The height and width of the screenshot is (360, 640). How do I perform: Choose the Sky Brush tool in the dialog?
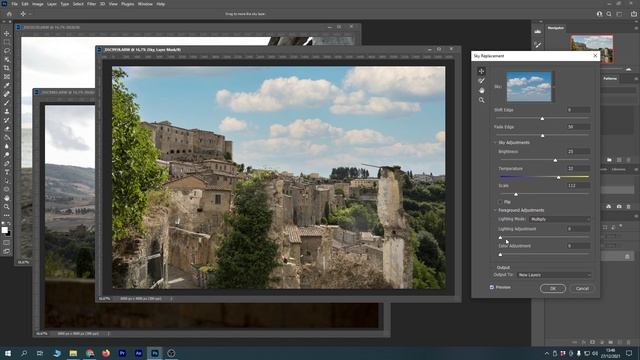[482, 81]
